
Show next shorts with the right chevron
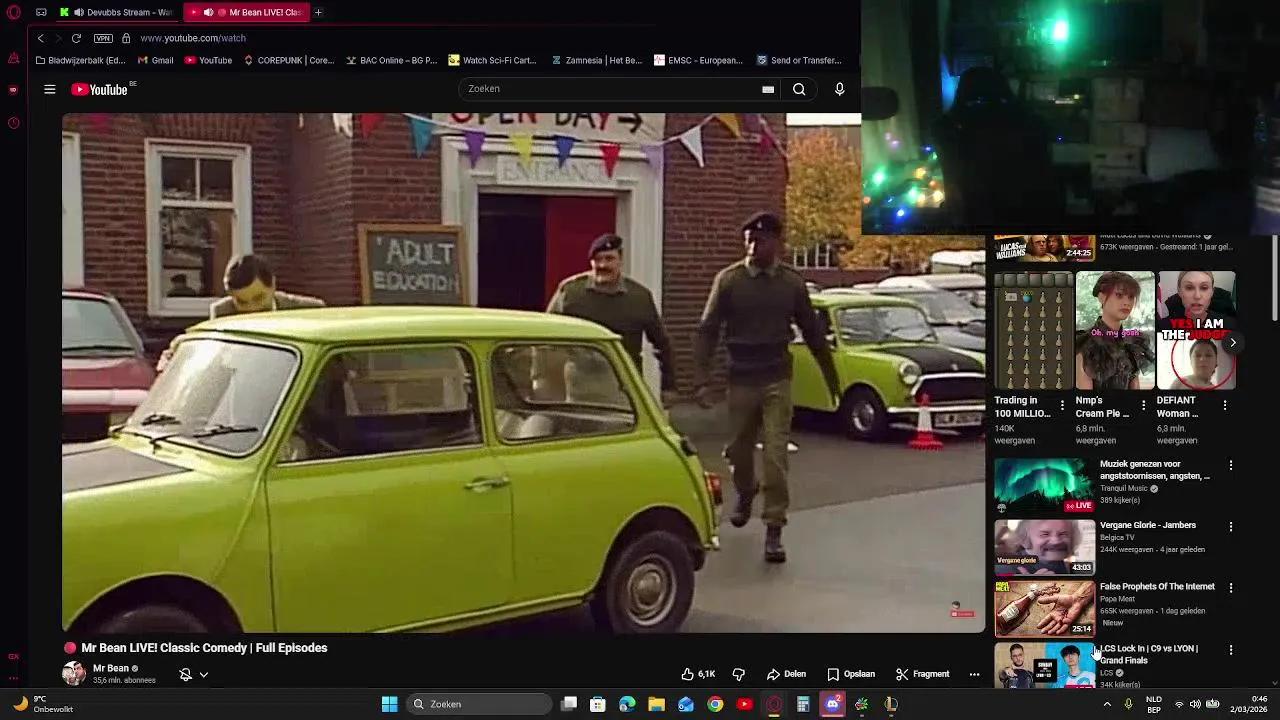pyautogui.click(x=1233, y=342)
